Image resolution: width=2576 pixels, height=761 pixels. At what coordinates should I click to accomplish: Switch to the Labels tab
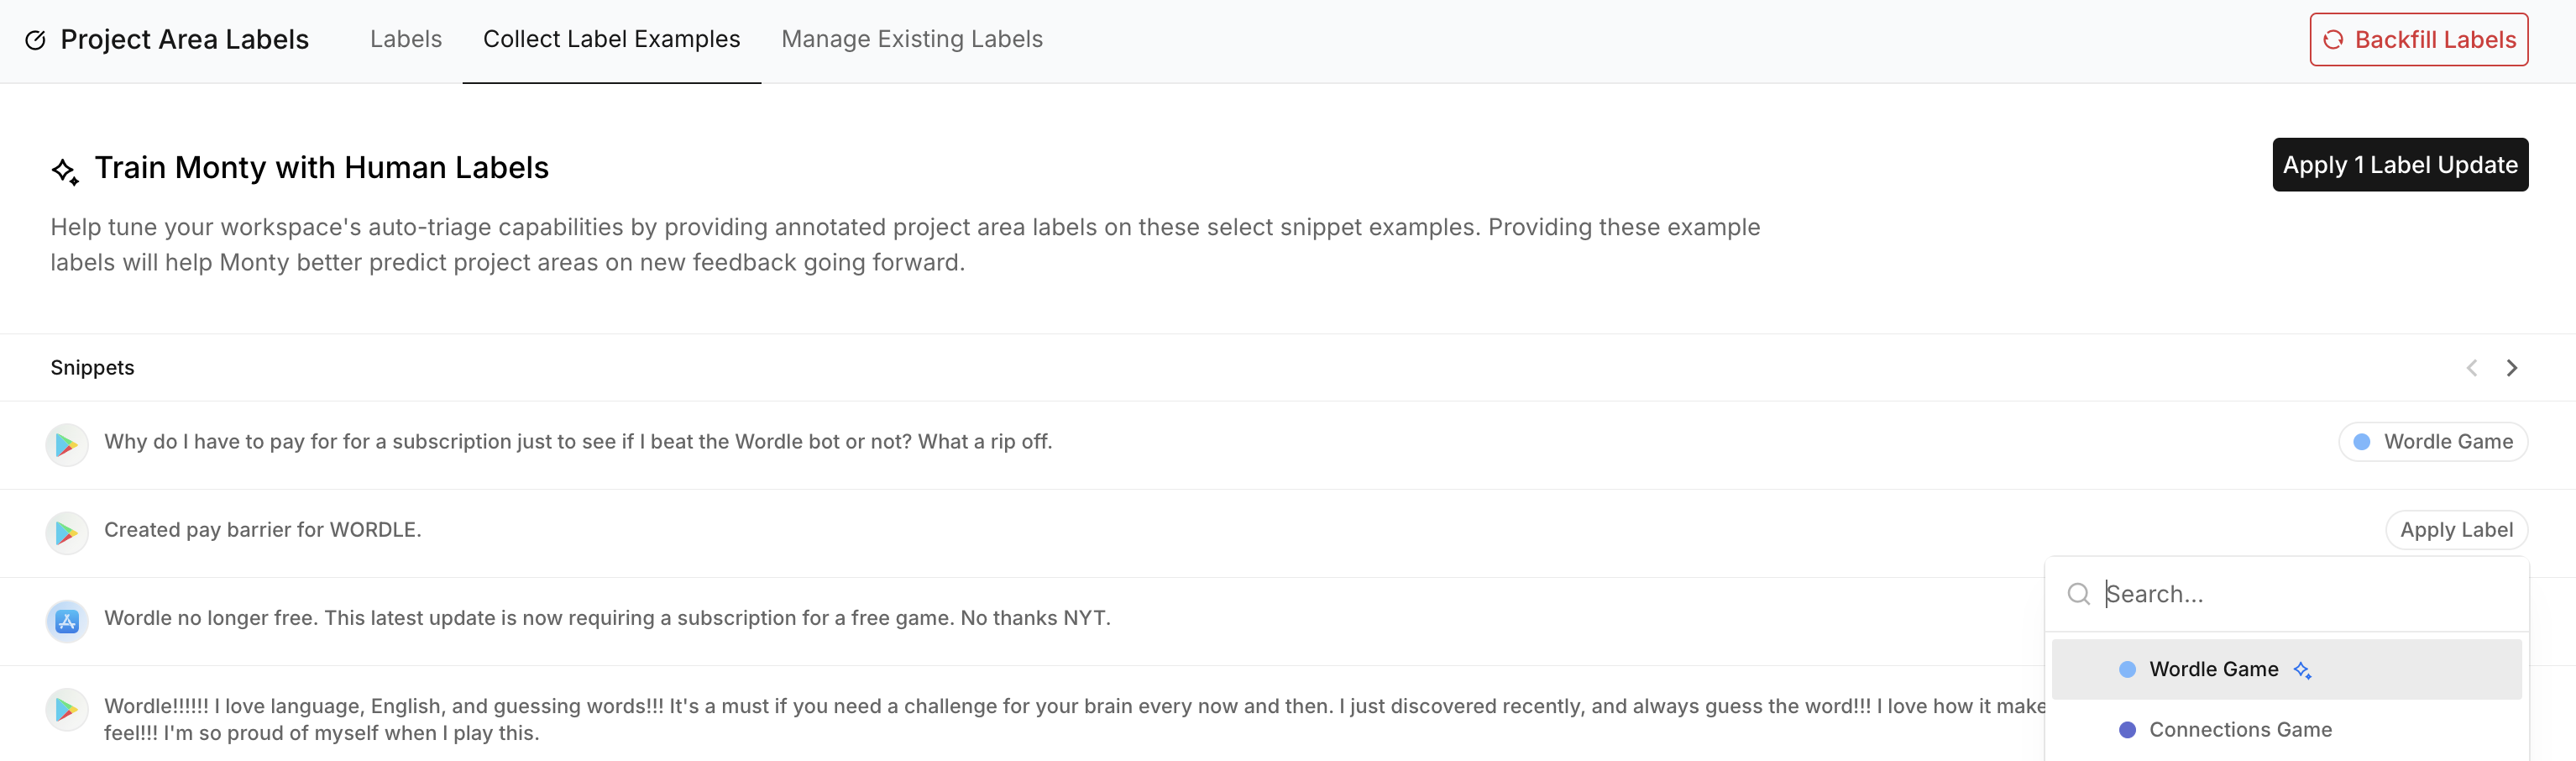tap(406, 39)
